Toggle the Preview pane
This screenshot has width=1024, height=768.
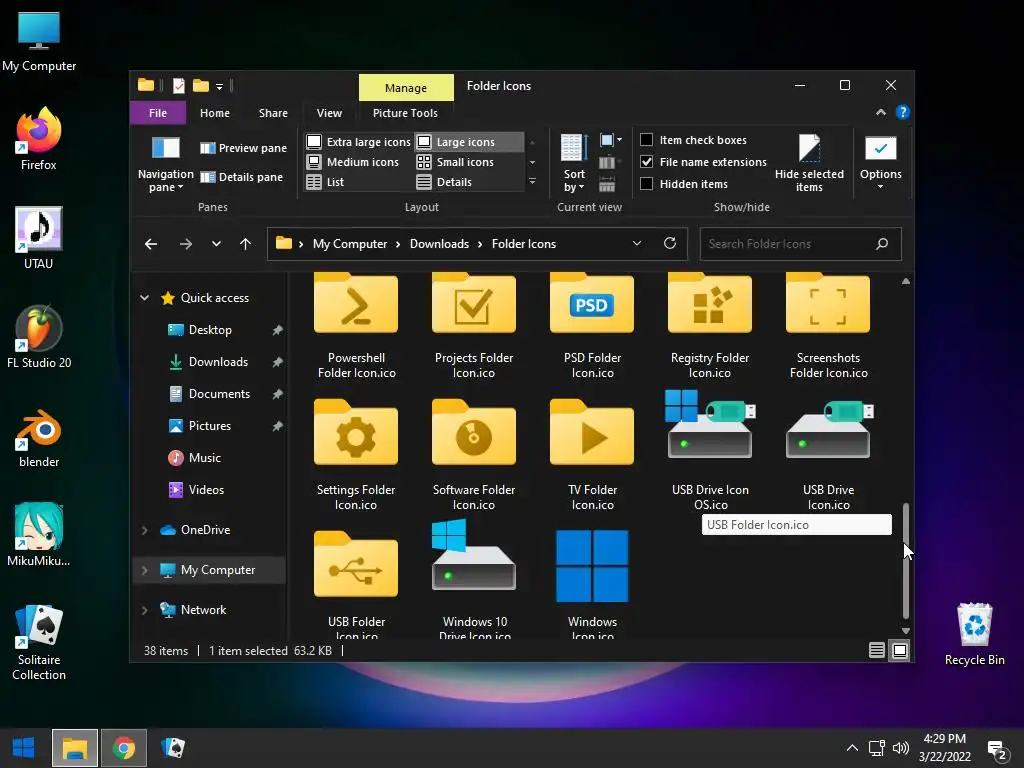(x=243, y=148)
